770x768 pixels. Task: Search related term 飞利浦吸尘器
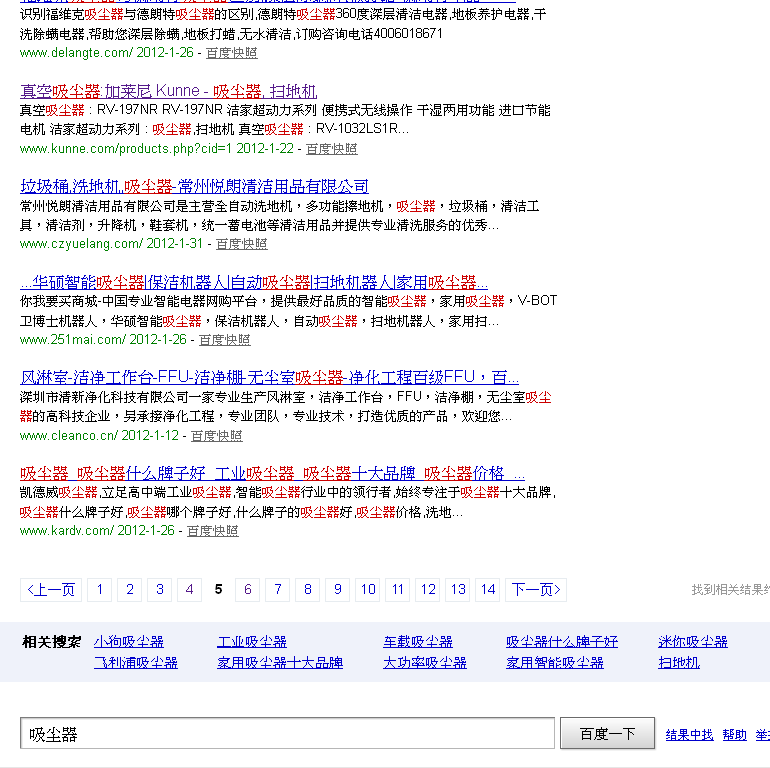(136, 663)
